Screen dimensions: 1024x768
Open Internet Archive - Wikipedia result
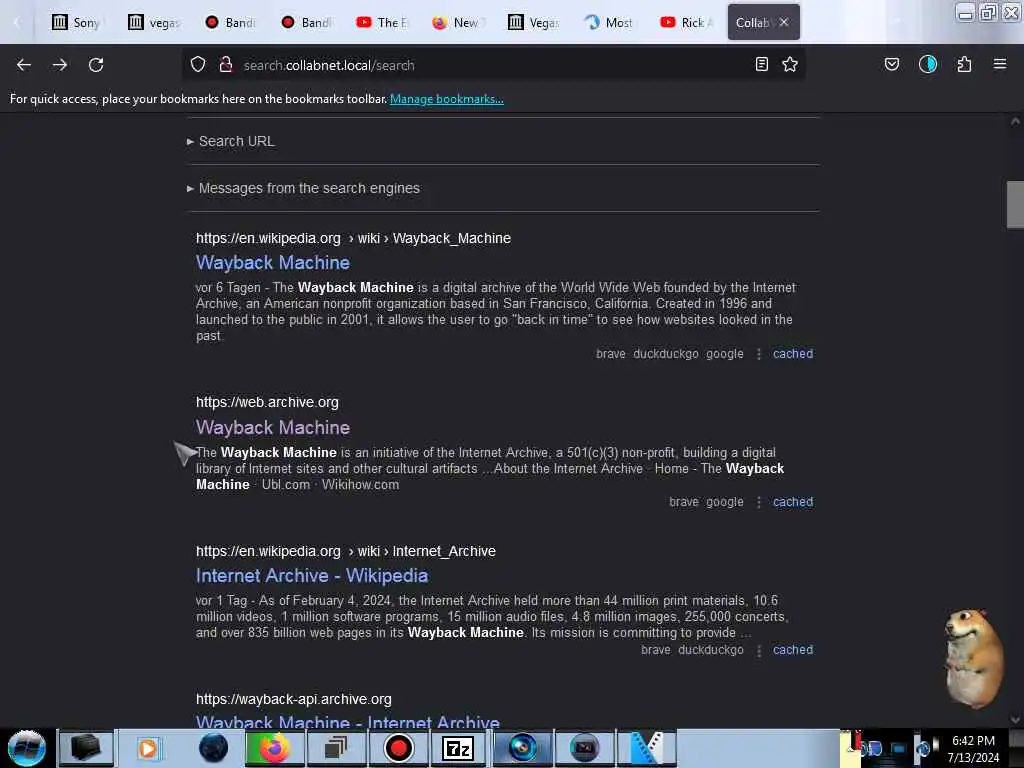(x=312, y=575)
